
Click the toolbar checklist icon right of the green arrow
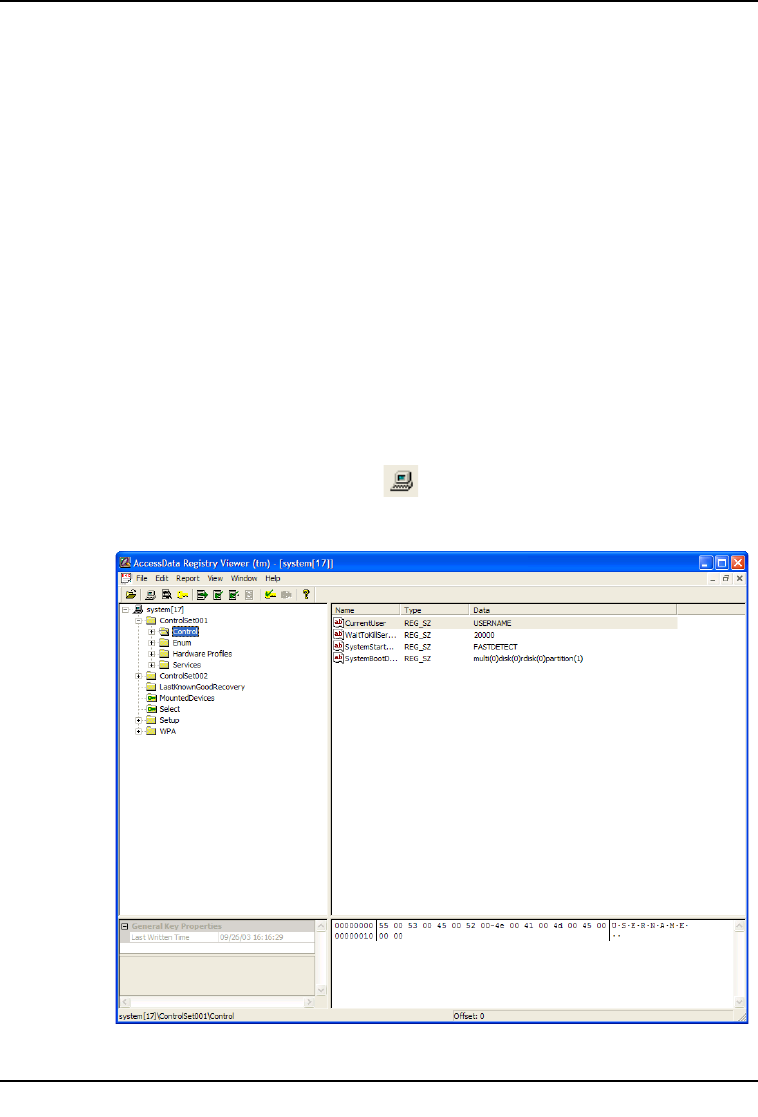218,594
